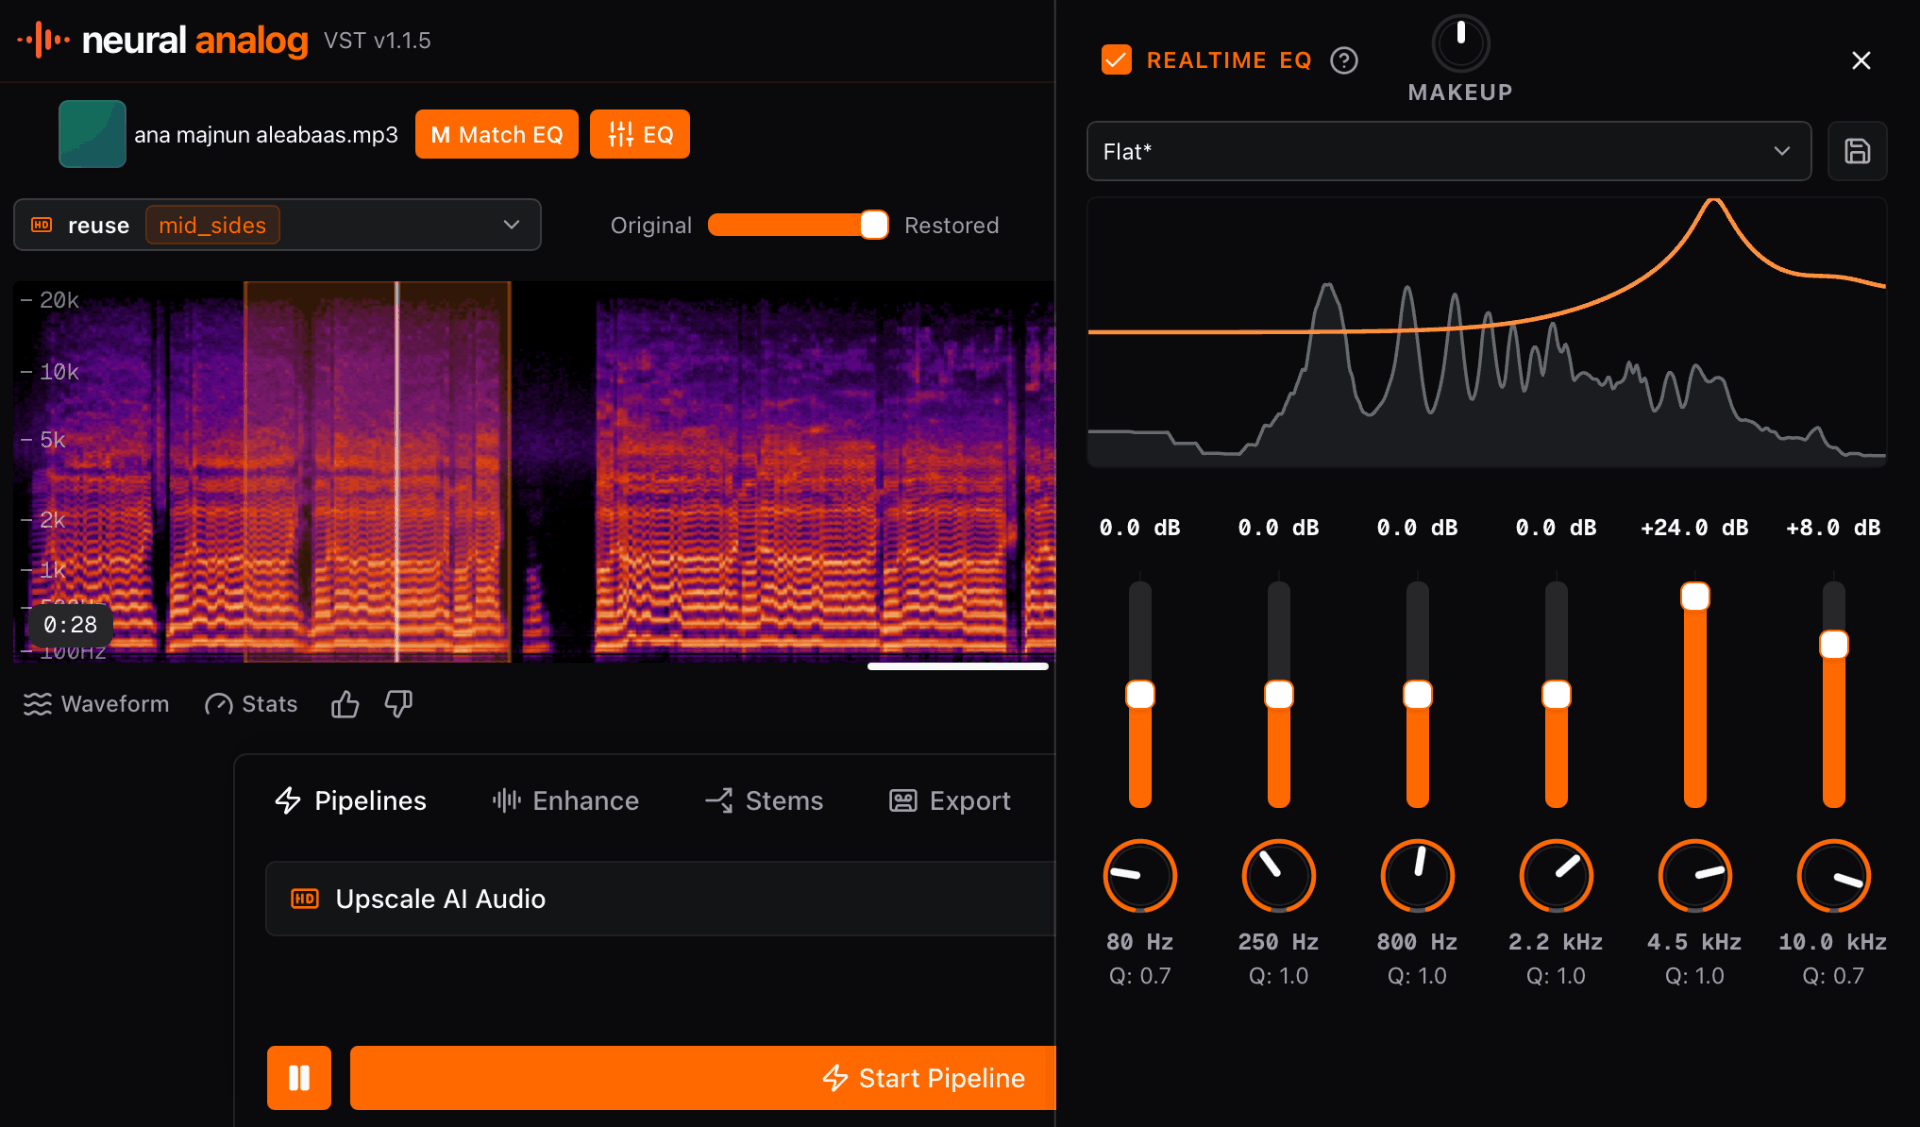Select the Upscale AI Audio pipeline row
Image resolution: width=1920 pixels, height=1127 pixels.
[660, 898]
